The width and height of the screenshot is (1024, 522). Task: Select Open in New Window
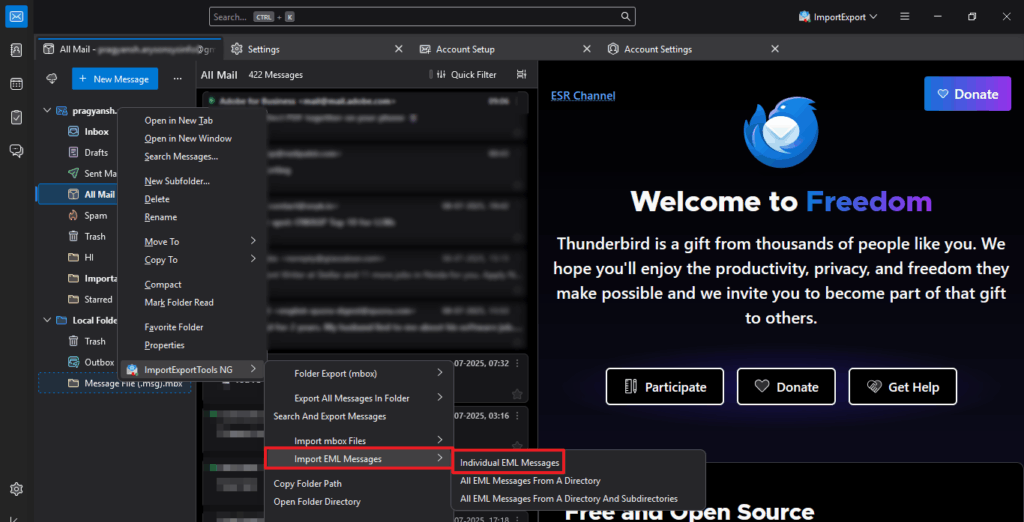coord(188,139)
